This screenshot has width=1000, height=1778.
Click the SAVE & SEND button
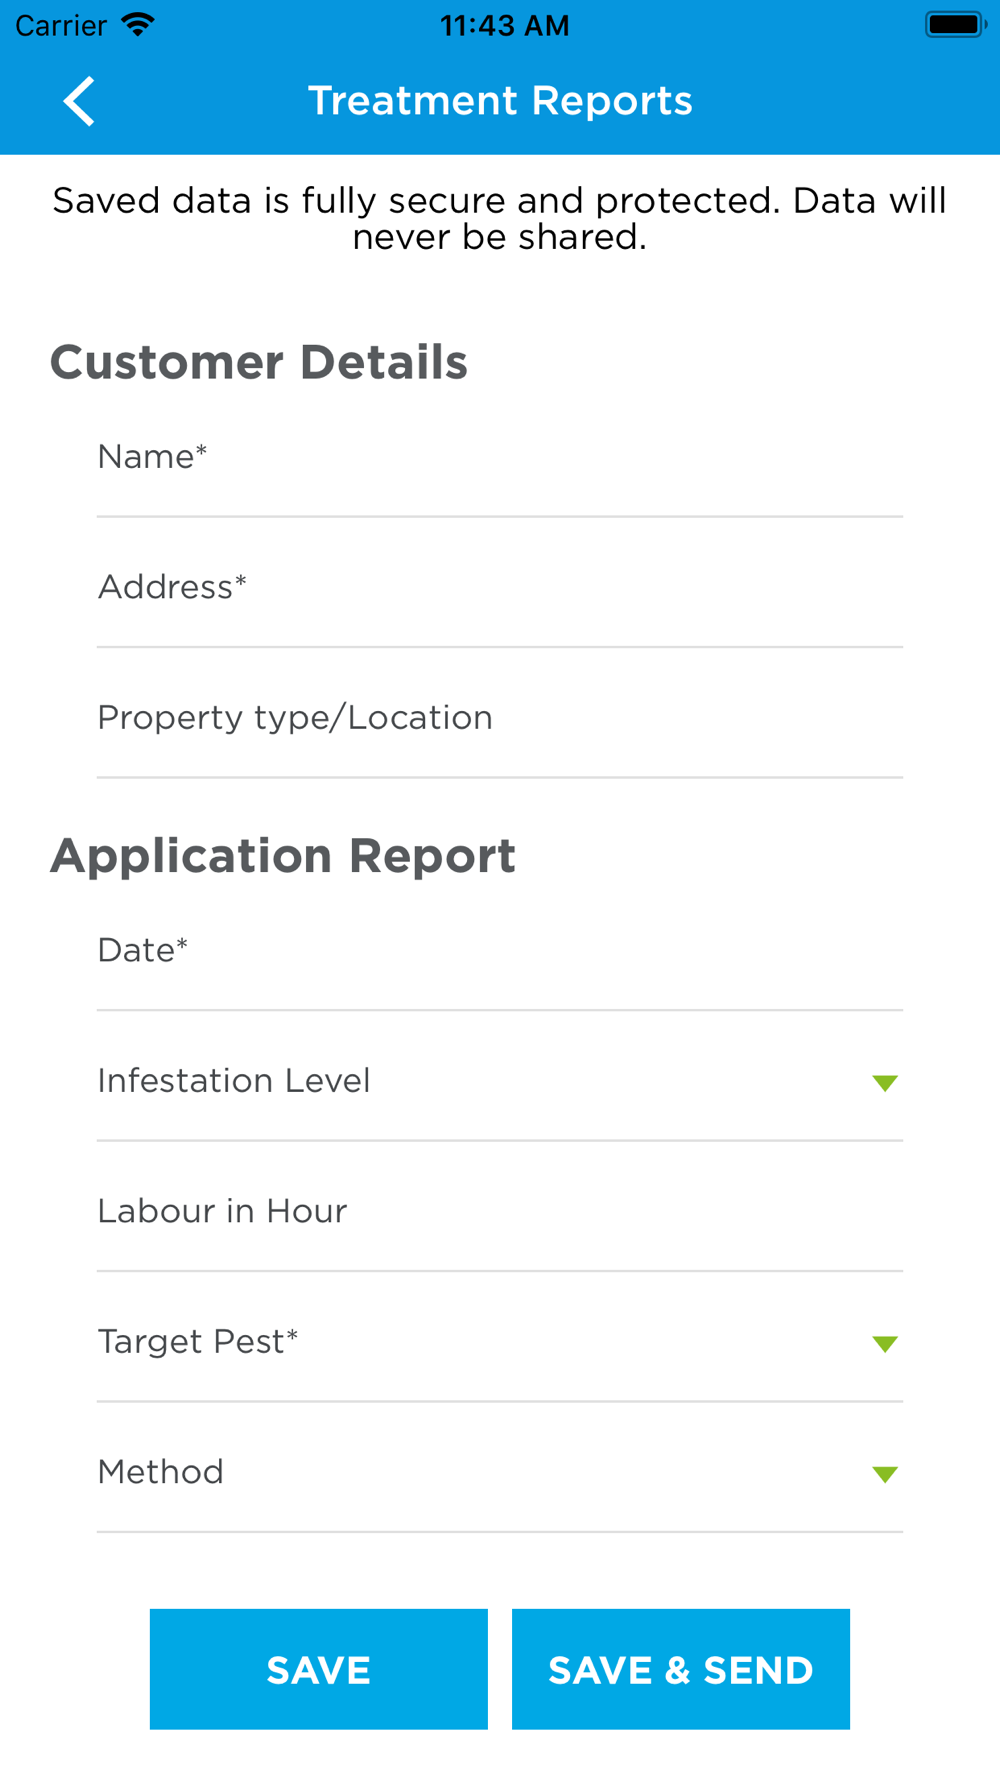tap(681, 1669)
